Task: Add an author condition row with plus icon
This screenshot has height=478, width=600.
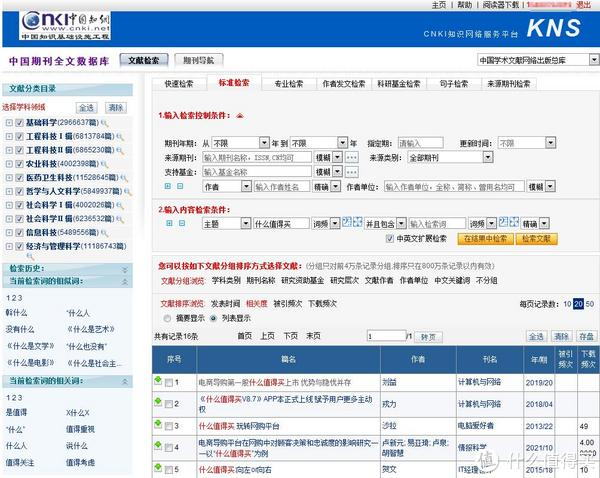Action: (x=168, y=186)
